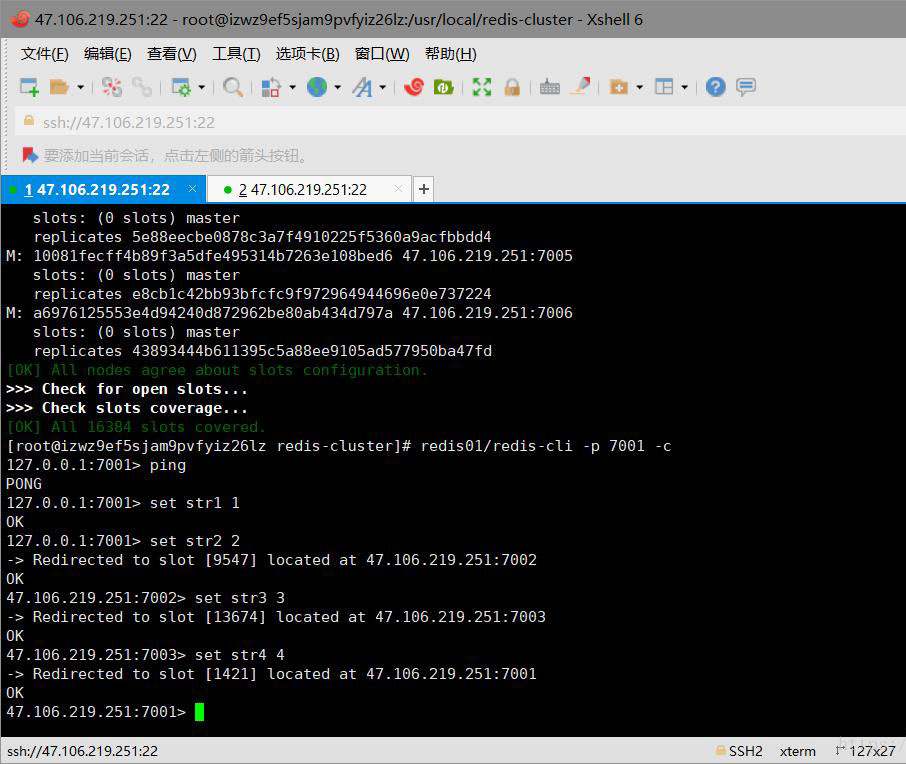
Task: Expand the color scheme dropdown arrow
Action: (x=292, y=88)
